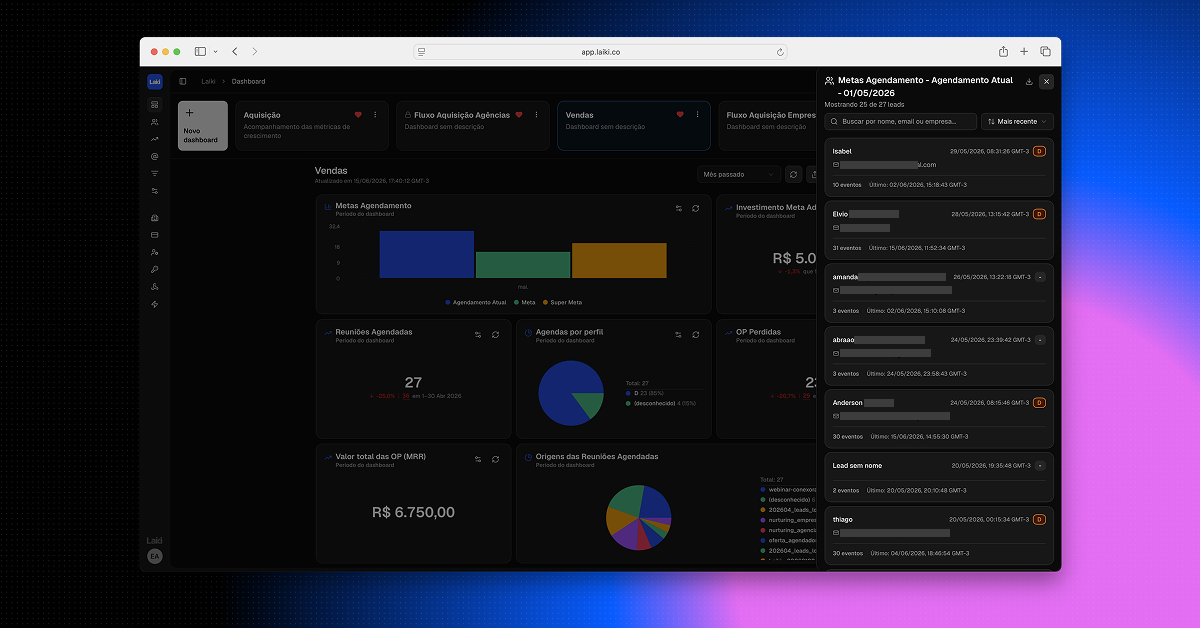This screenshot has width=1200, height=628.
Task: Open the three-dot menu on Aquisição card
Action: (376, 115)
